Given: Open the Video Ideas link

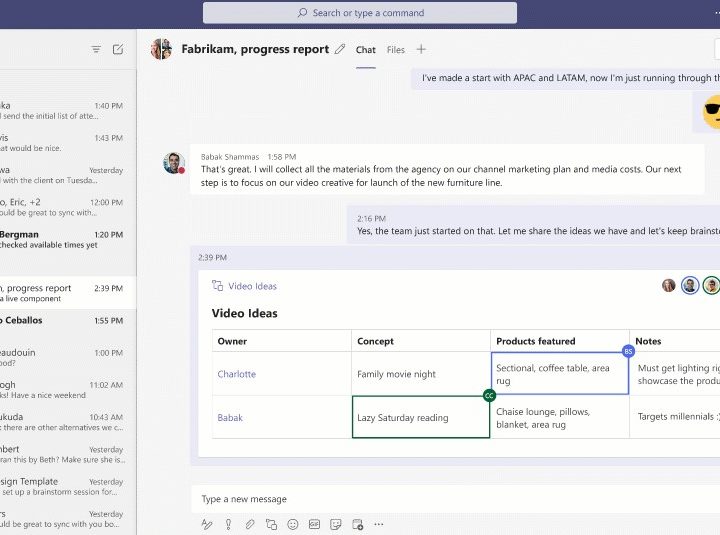Looking at the screenshot, I should [253, 286].
